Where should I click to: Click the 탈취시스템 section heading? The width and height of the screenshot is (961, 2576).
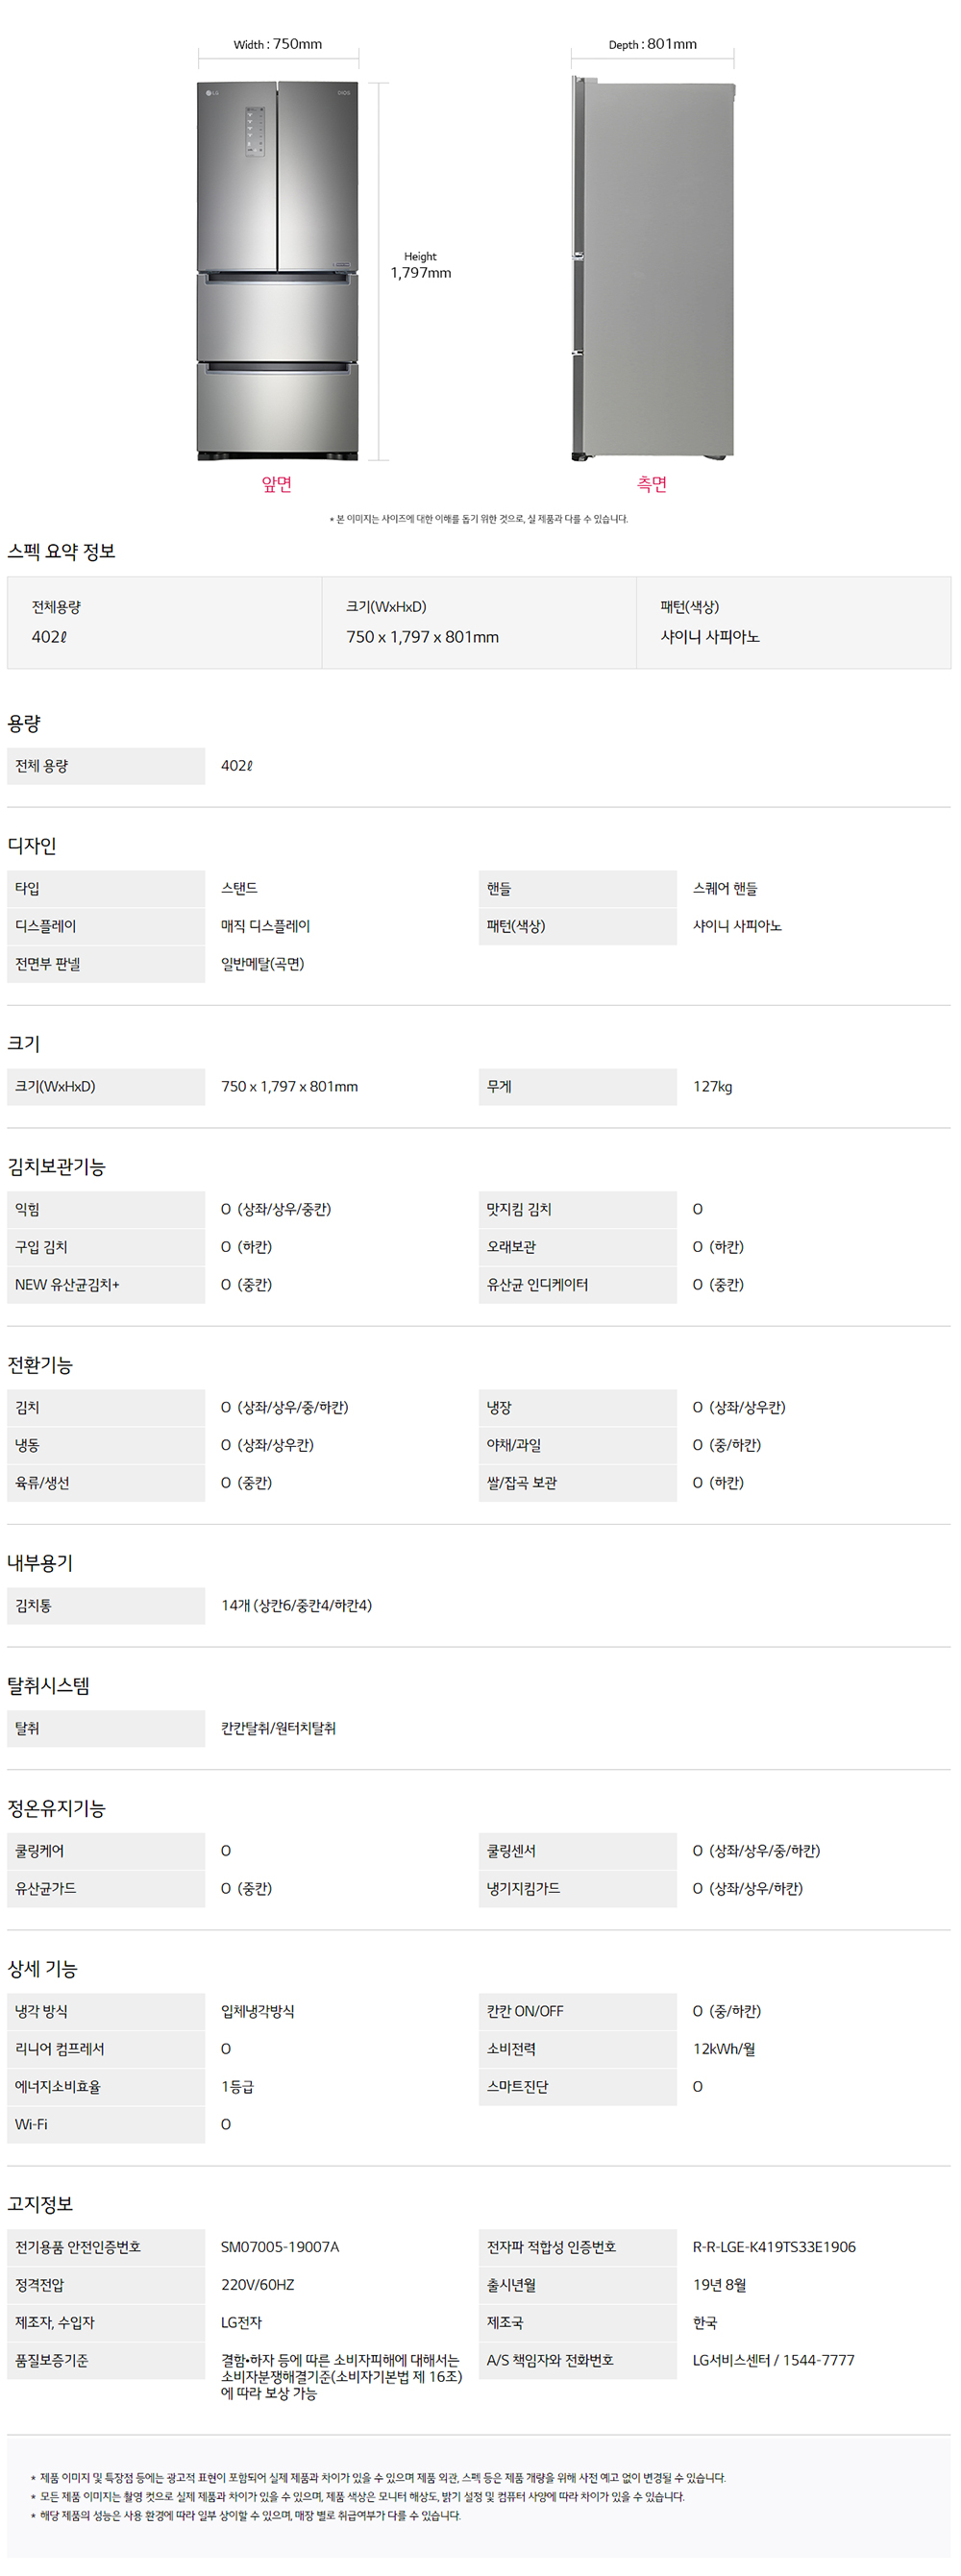pyautogui.click(x=49, y=1685)
